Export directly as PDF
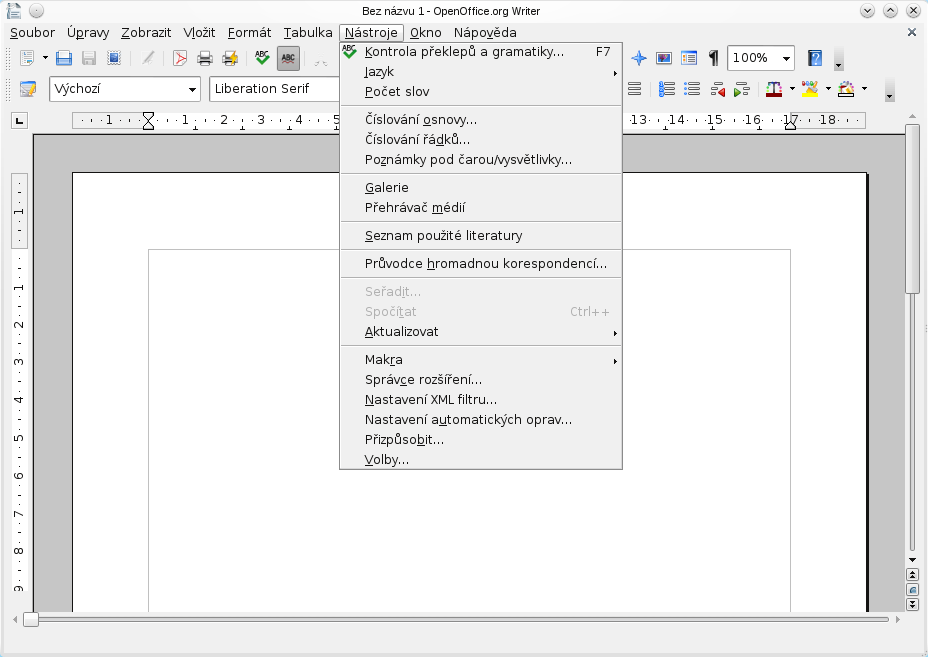The width and height of the screenshot is (928, 657). [179, 58]
